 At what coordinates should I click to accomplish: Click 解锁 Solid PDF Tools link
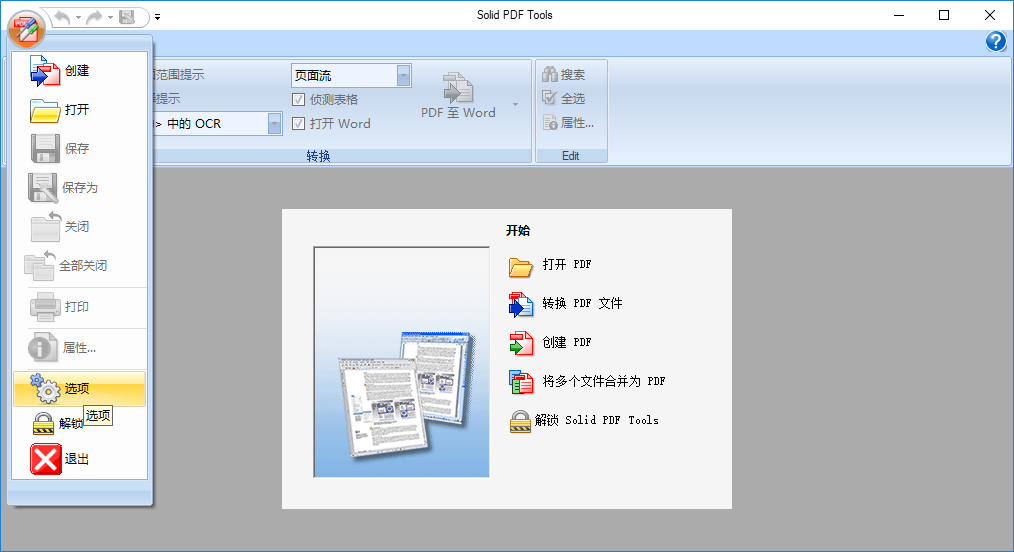[584, 421]
